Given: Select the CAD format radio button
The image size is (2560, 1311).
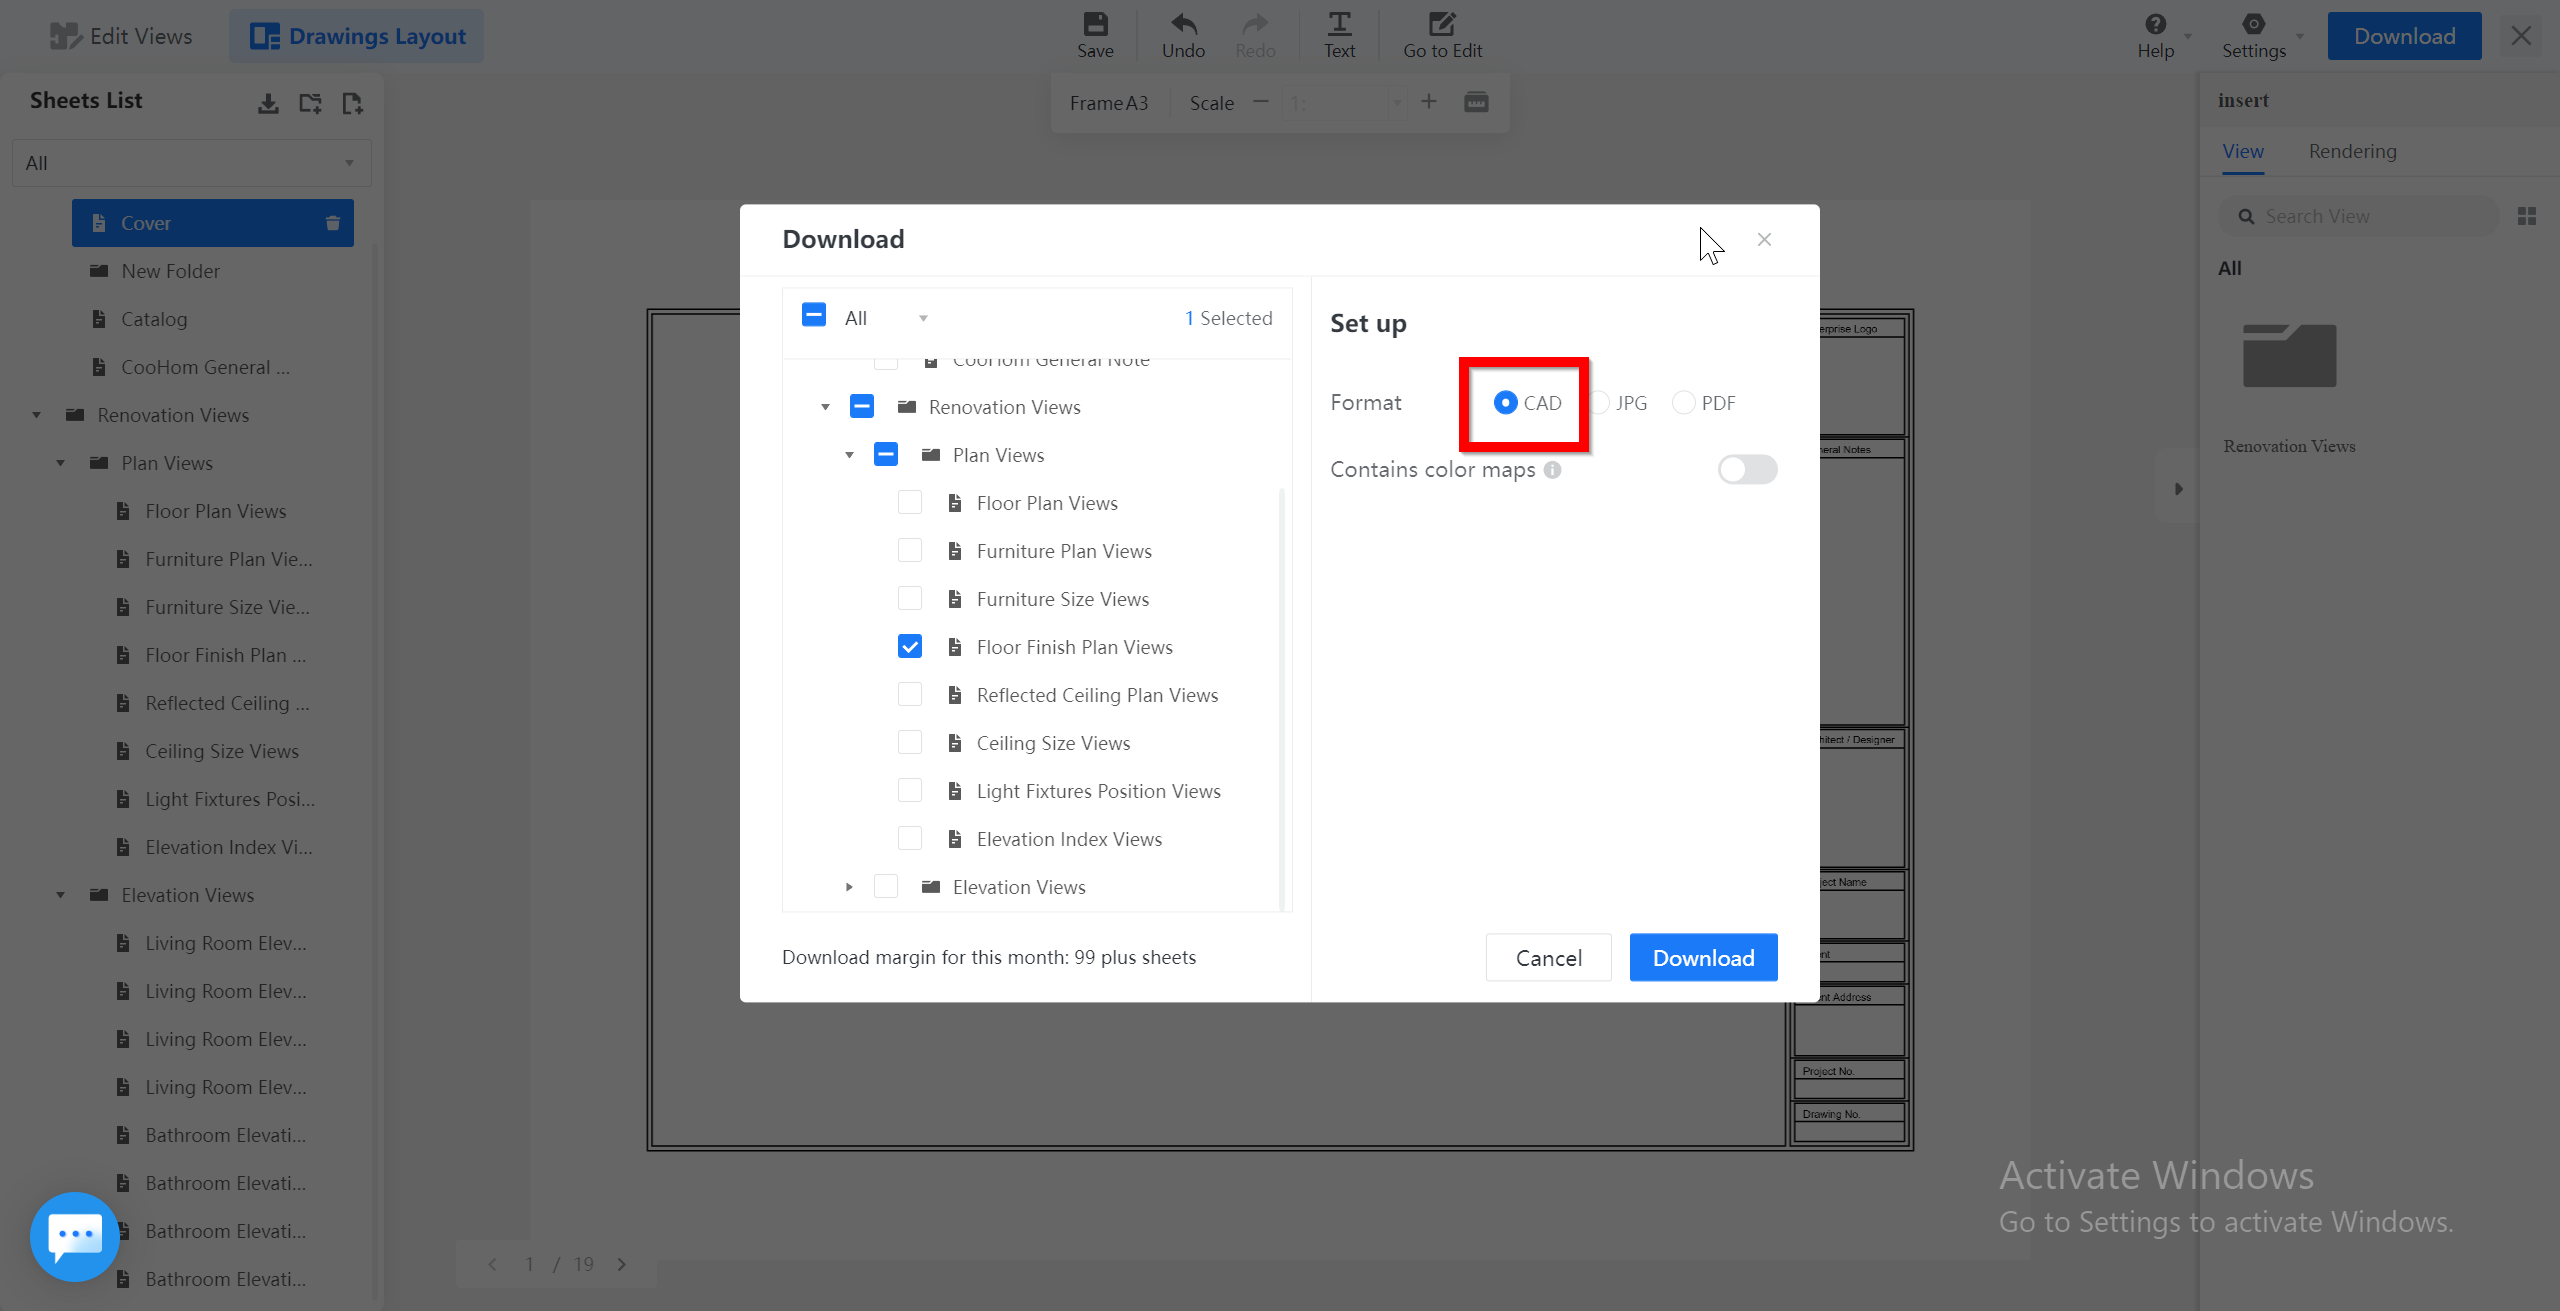Looking at the screenshot, I should pos(1505,403).
